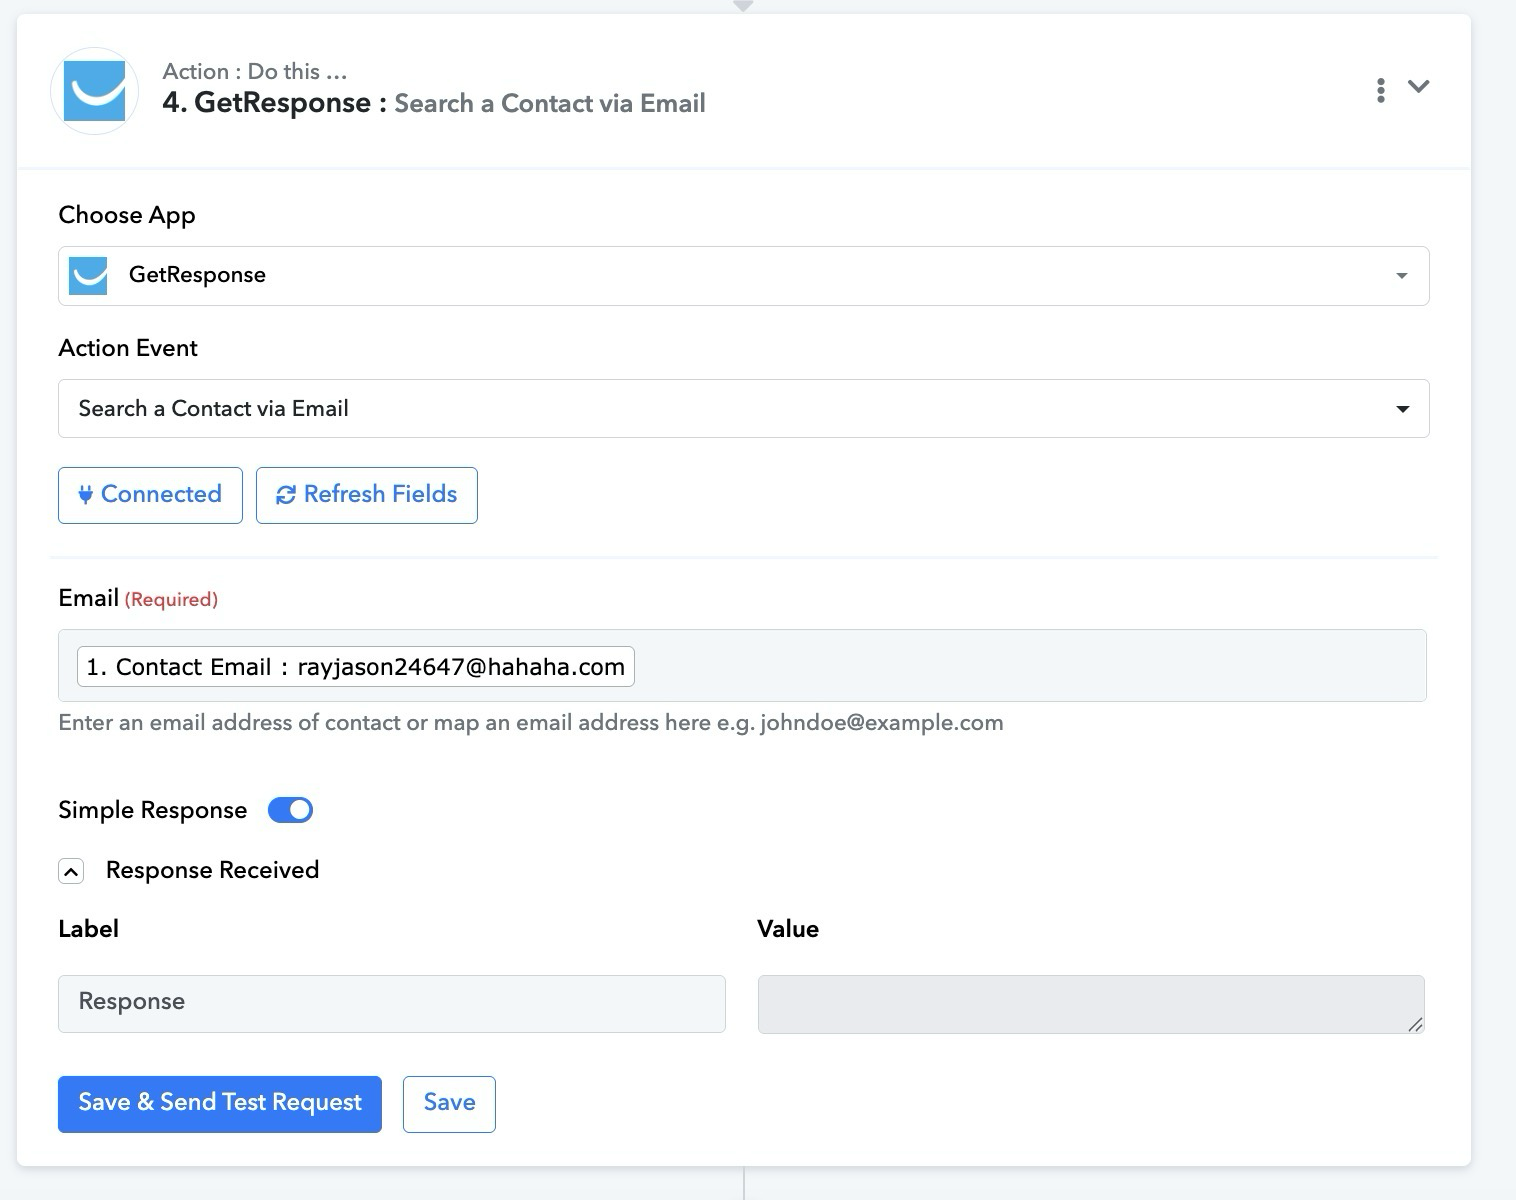Click GetResponse icon inside Choose App field
Screen dimensions: 1516x1200
88,275
